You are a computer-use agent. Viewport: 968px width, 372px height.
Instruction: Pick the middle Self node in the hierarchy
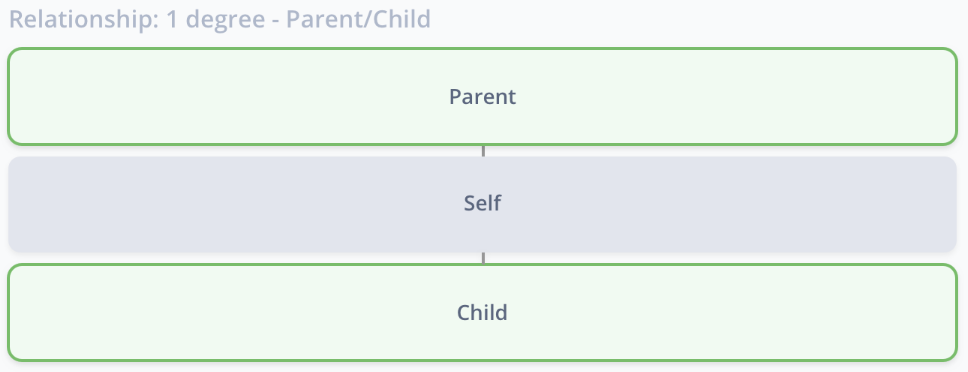pyautogui.click(x=482, y=204)
